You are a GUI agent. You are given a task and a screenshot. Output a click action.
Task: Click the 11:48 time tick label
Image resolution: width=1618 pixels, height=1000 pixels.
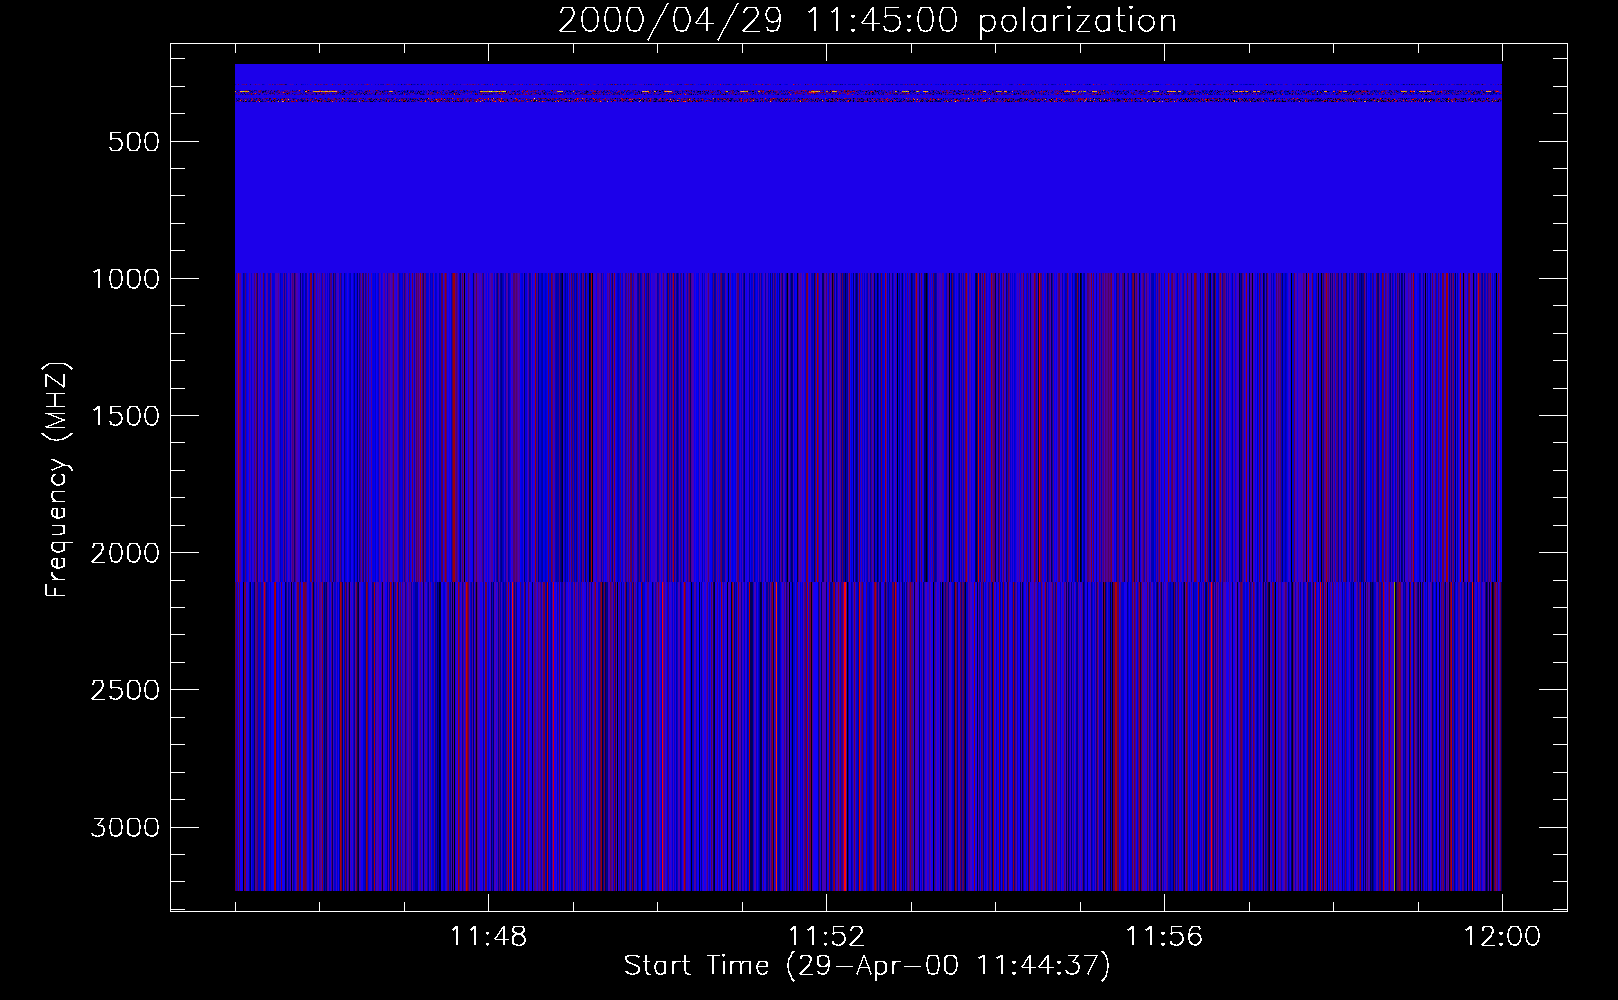click(488, 937)
